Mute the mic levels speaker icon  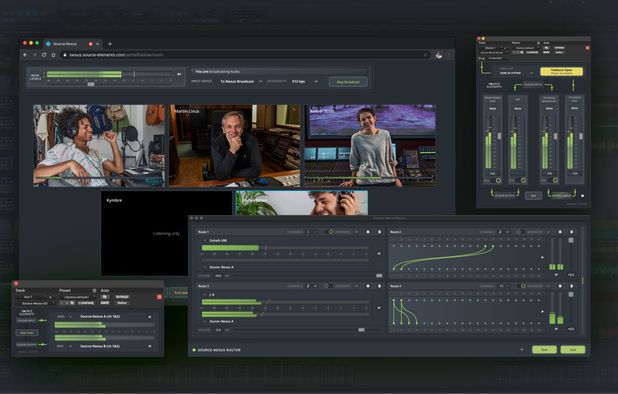pos(179,74)
